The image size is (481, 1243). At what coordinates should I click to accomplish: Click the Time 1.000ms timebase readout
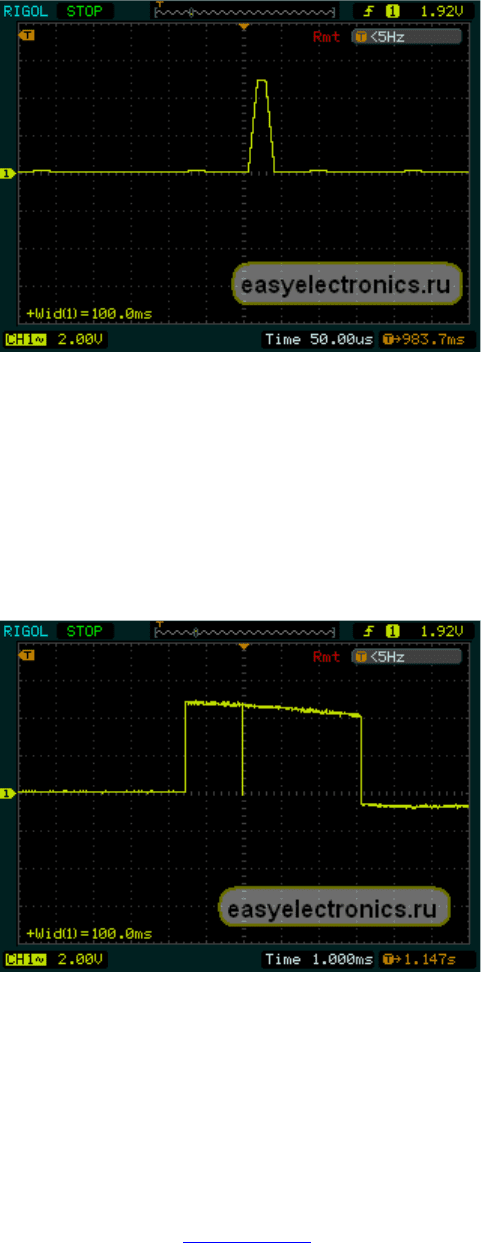[x=319, y=960]
